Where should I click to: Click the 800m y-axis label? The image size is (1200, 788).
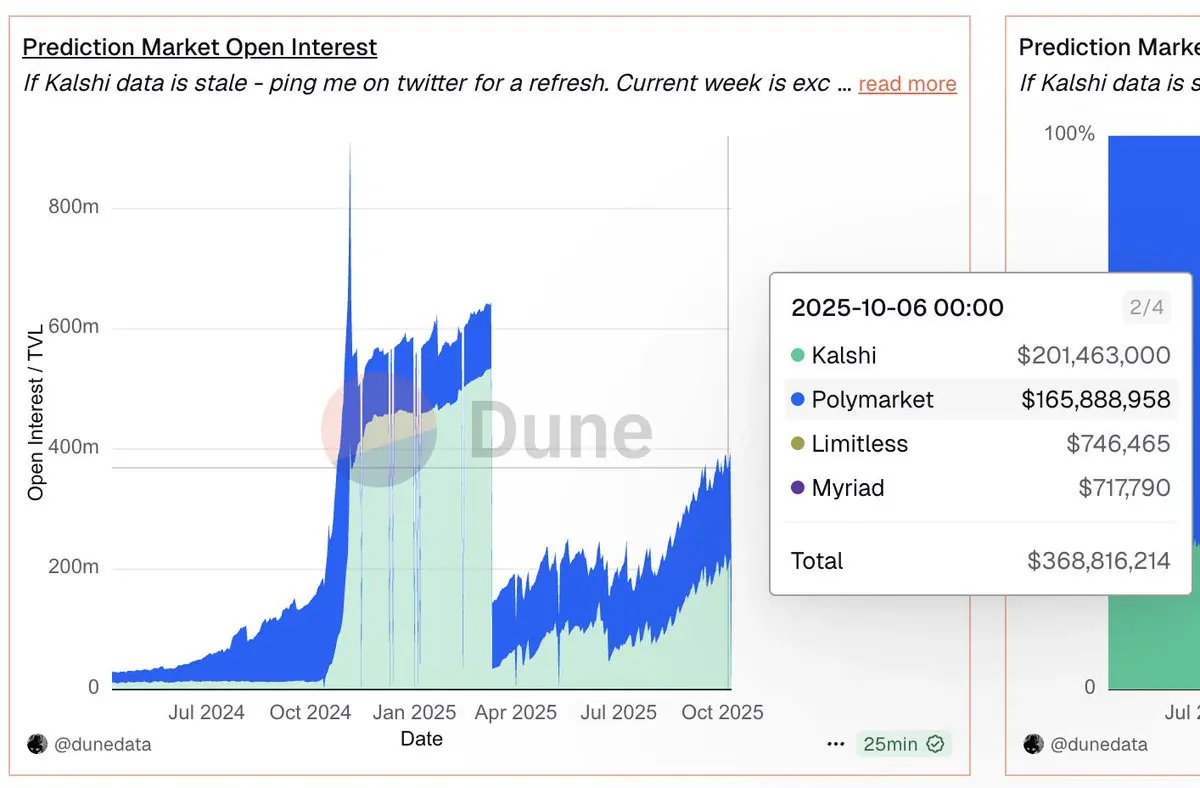click(74, 207)
